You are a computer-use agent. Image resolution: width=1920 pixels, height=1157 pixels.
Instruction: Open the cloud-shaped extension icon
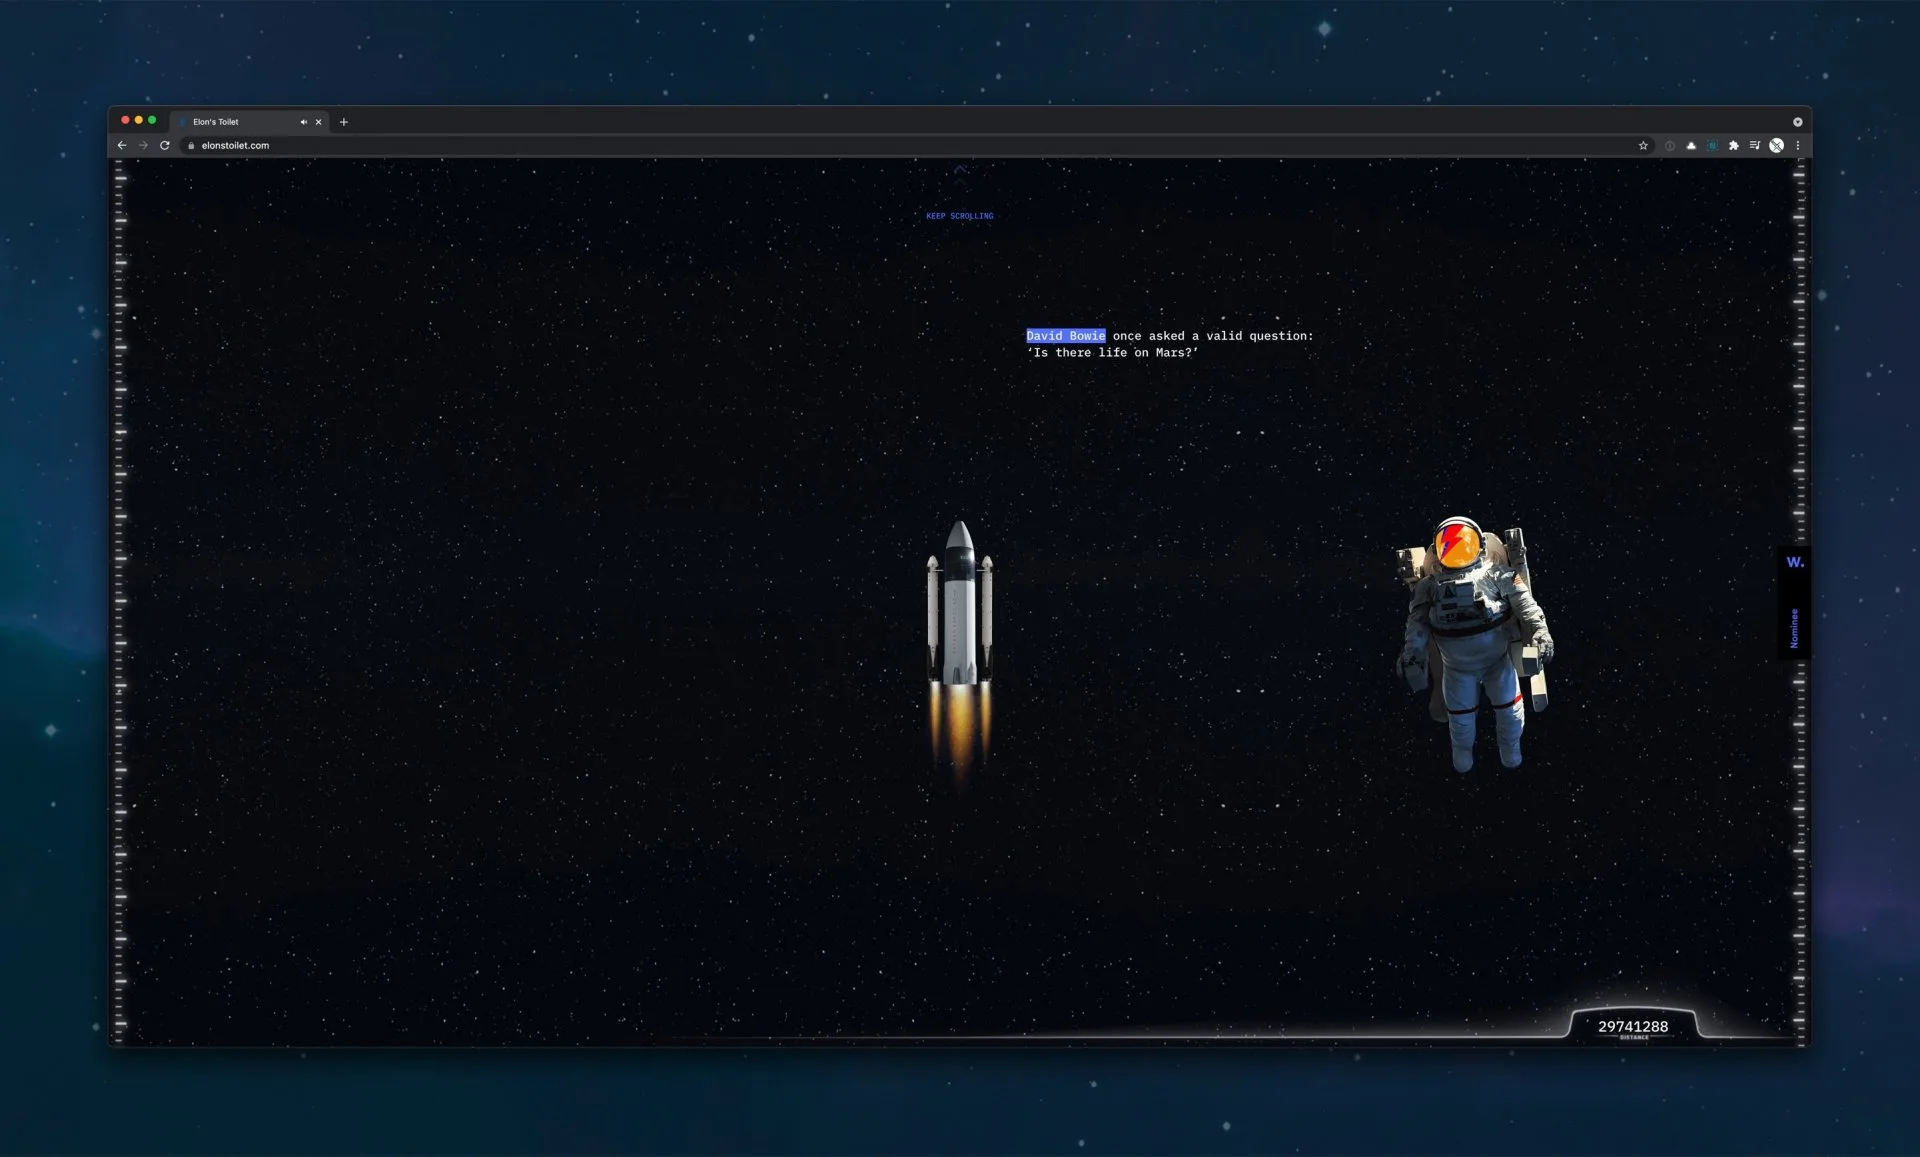click(1691, 145)
